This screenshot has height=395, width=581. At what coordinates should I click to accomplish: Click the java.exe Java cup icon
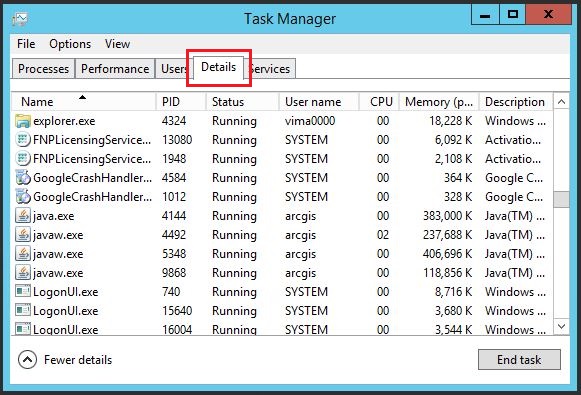click(23, 216)
